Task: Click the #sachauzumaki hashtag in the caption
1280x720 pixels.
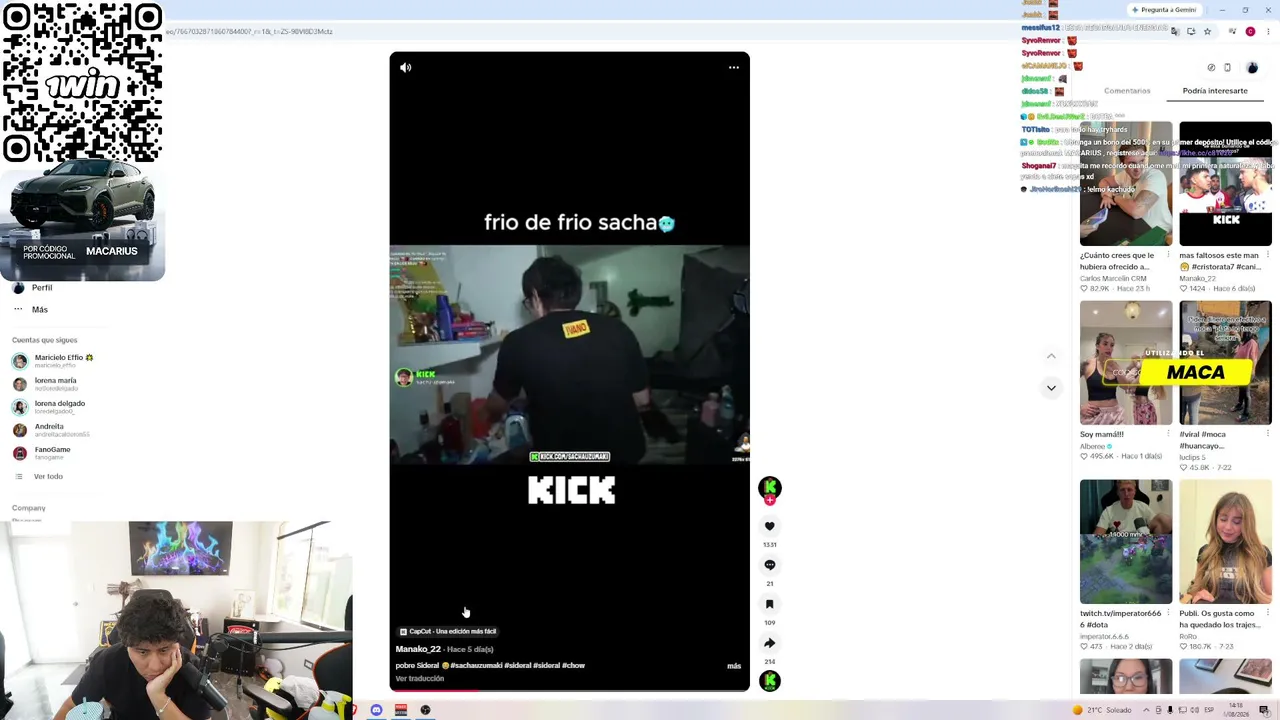Action: (476, 666)
